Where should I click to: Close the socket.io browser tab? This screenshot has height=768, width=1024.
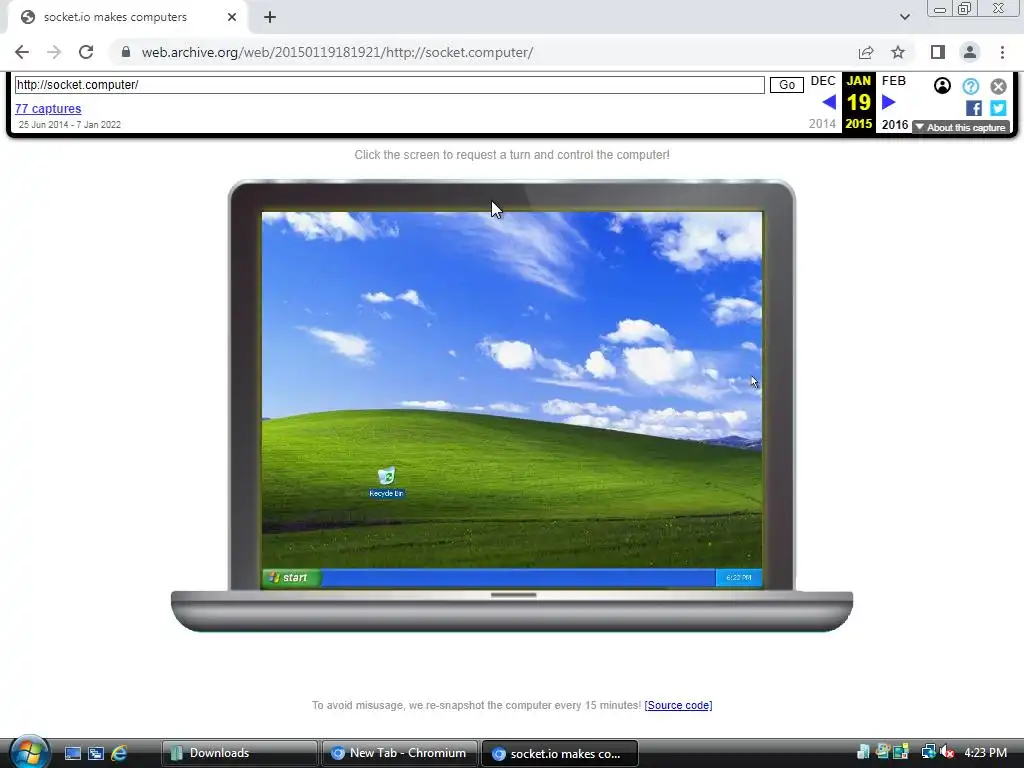pos(232,17)
